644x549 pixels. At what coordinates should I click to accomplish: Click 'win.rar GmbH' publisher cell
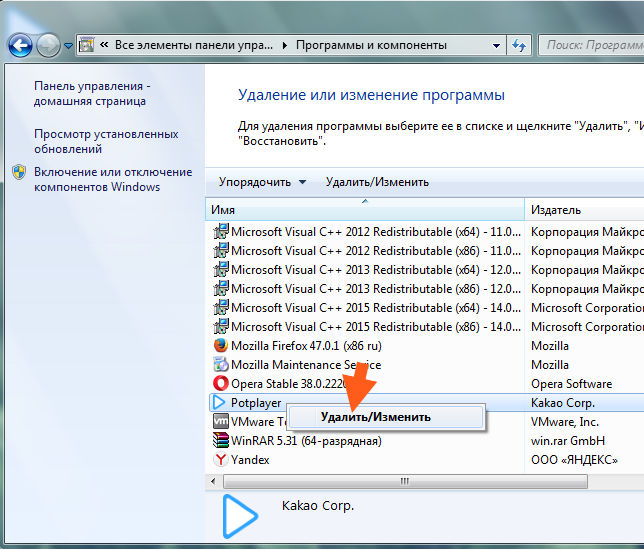click(x=568, y=441)
